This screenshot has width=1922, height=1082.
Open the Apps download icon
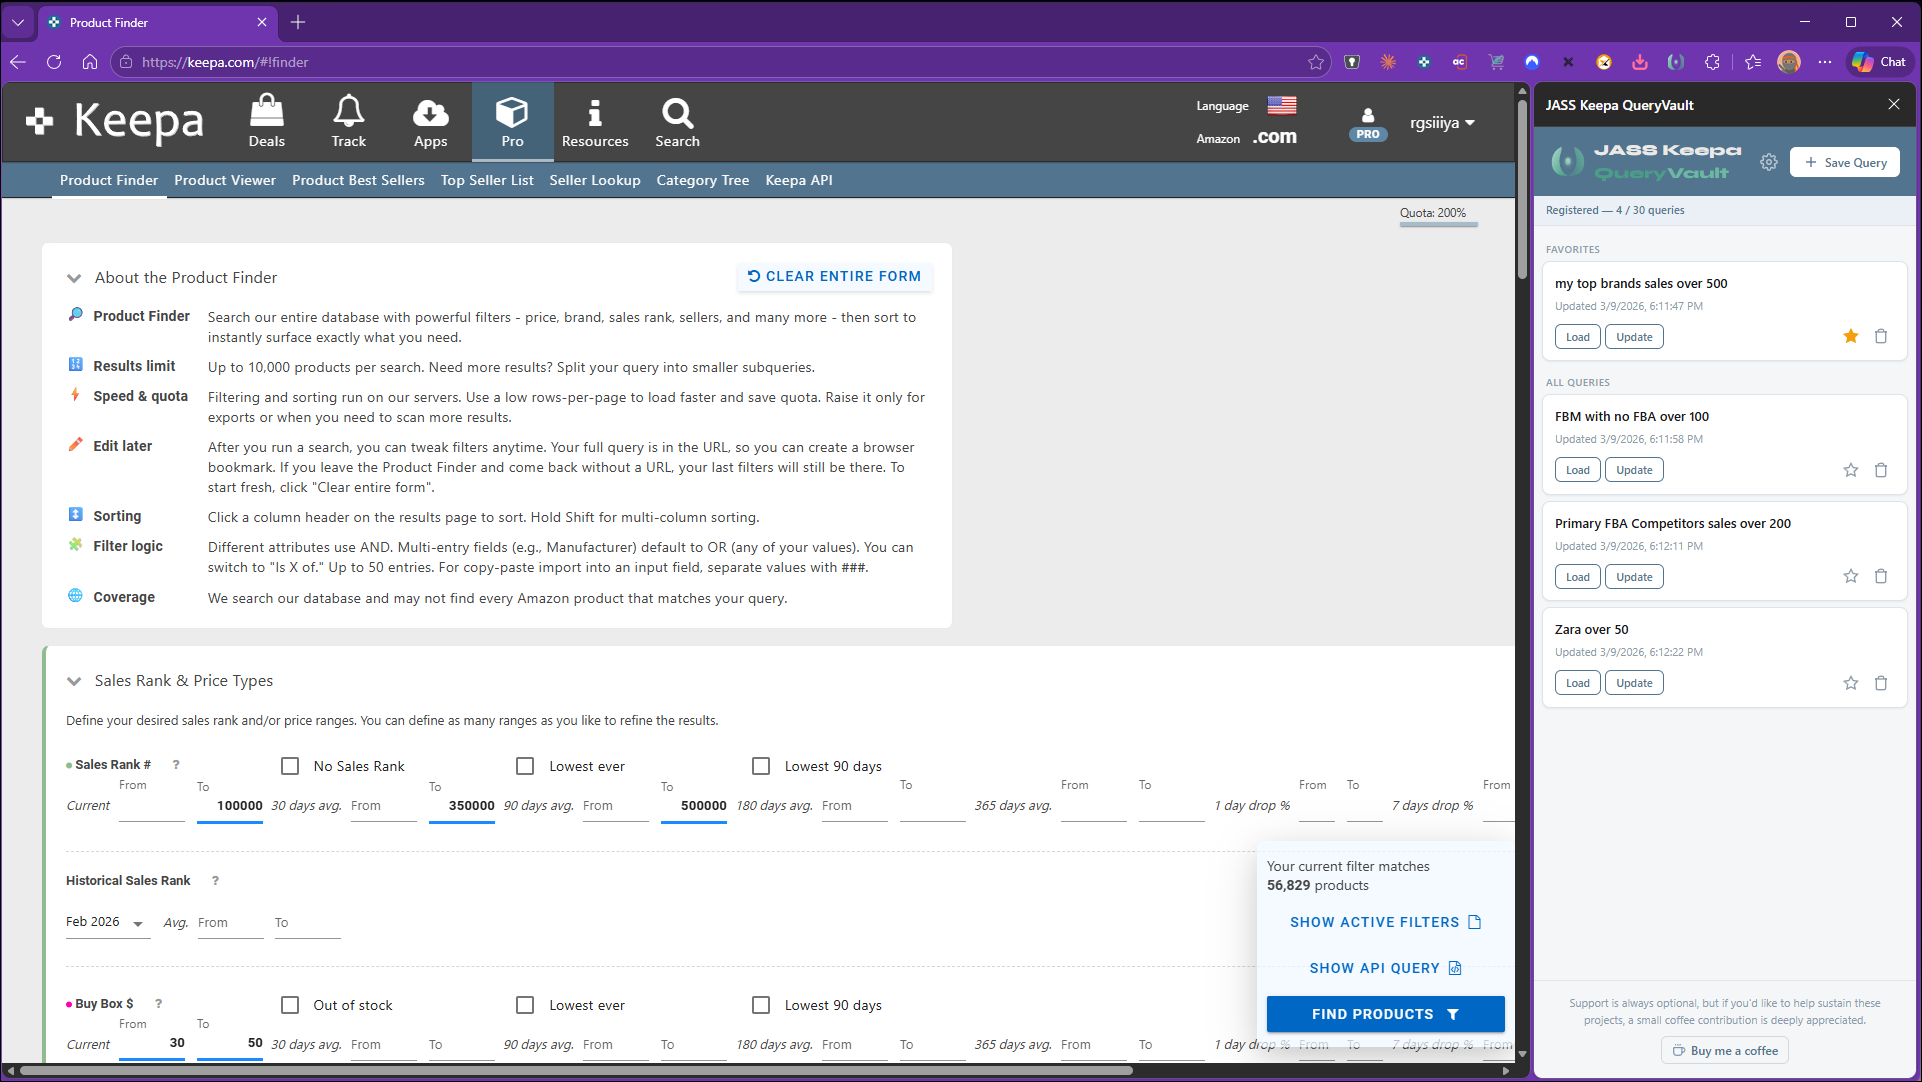click(x=430, y=121)
